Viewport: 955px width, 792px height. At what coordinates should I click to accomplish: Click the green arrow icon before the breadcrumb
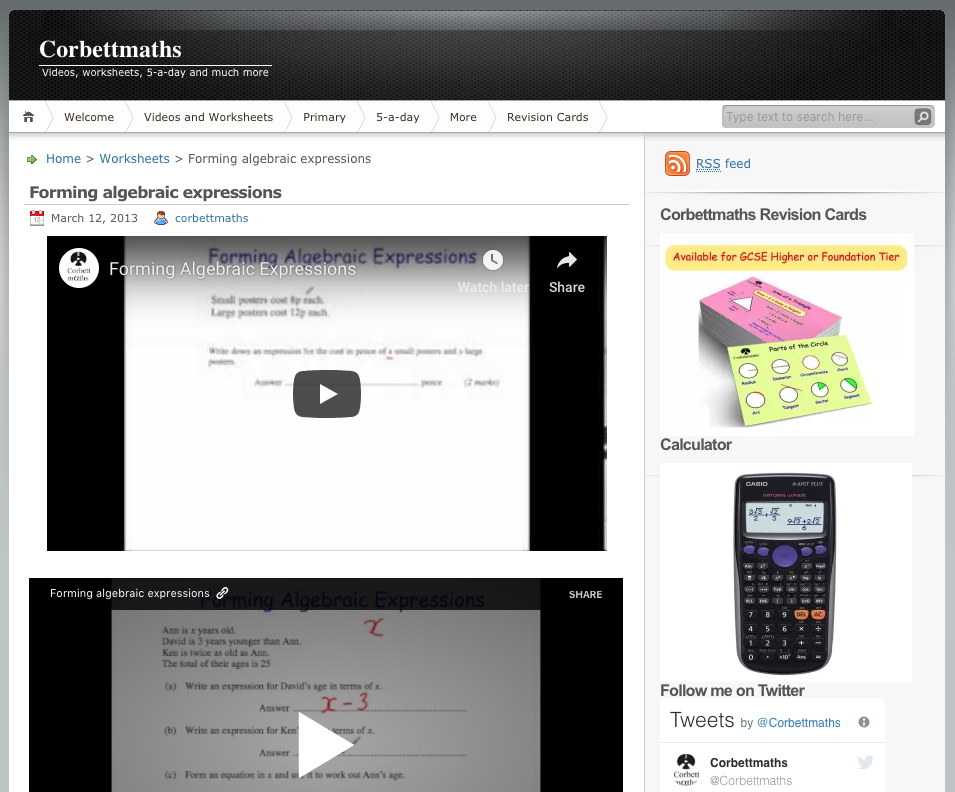click(x=33, y=159)
